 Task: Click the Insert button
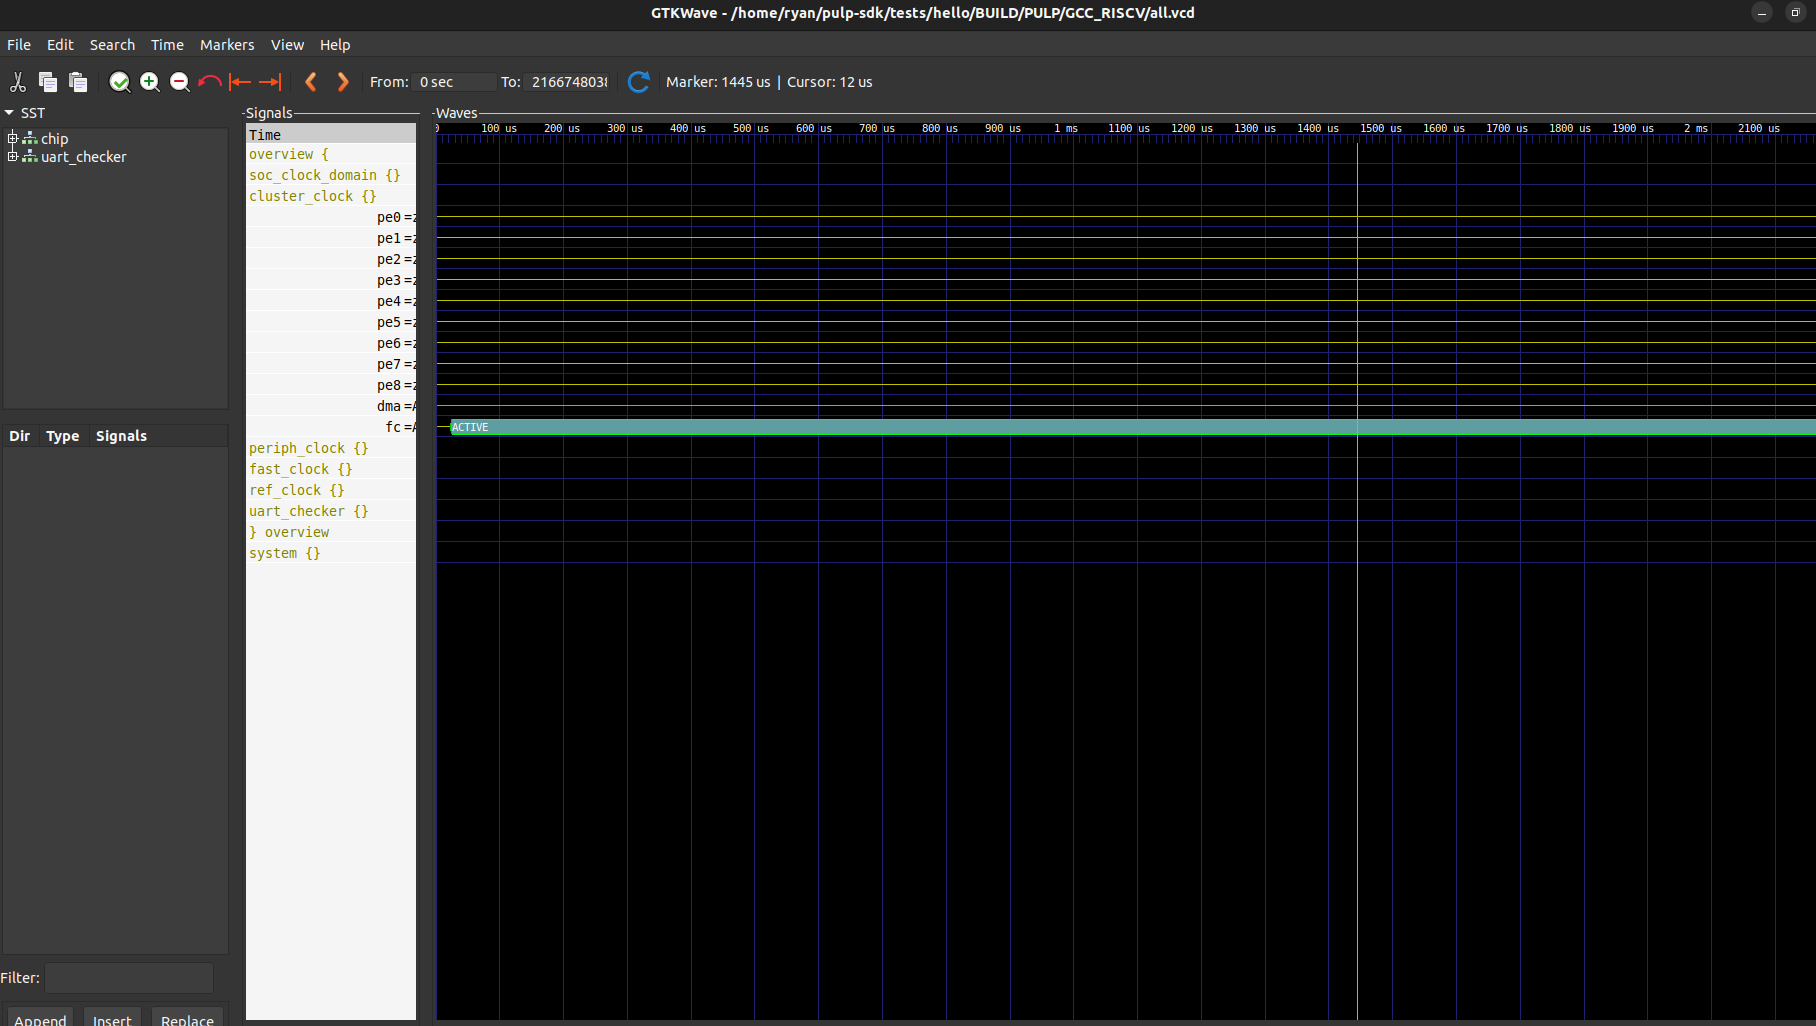click(112, 1018)
